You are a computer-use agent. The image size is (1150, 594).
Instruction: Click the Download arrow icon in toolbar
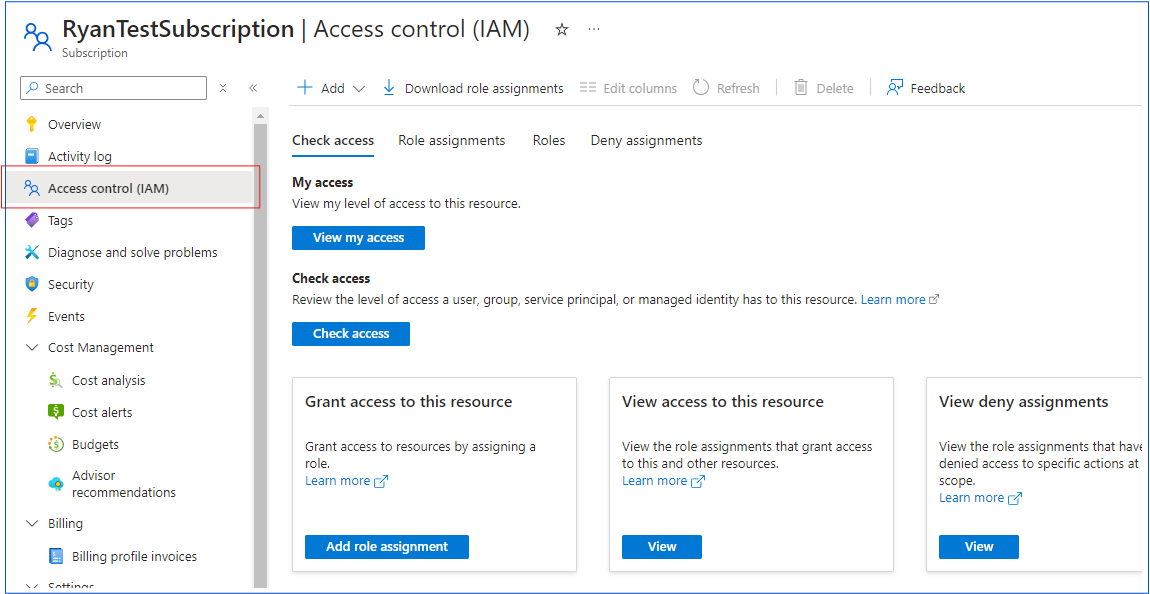coord(389,88)
